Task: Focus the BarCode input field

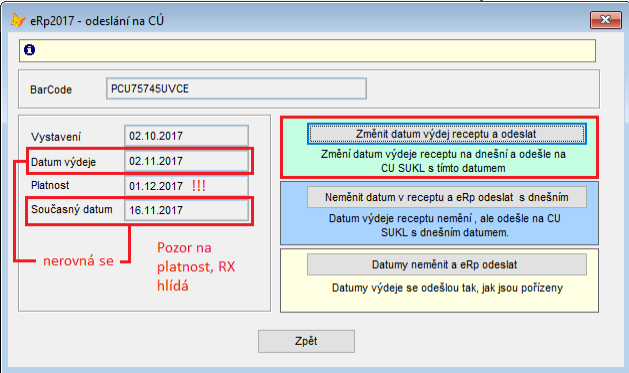Action: pyautogui.click(x=236, y=89)
